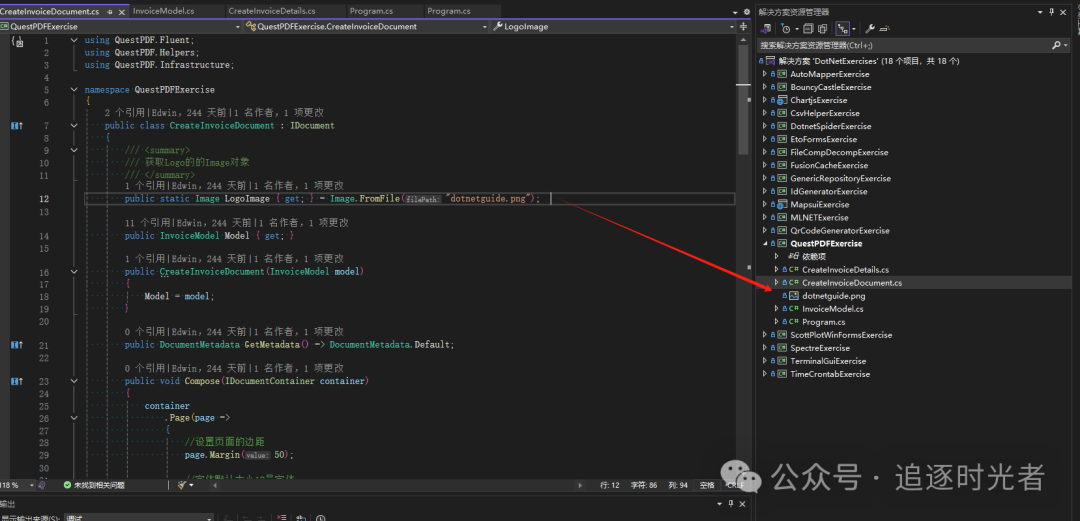Image resolution: width=1080 pixels, height=521 pixels.
Task: Toggle auto-hide pin on Solution Explorer panel
Action: pyautogui.click(x=1052, y=12)
